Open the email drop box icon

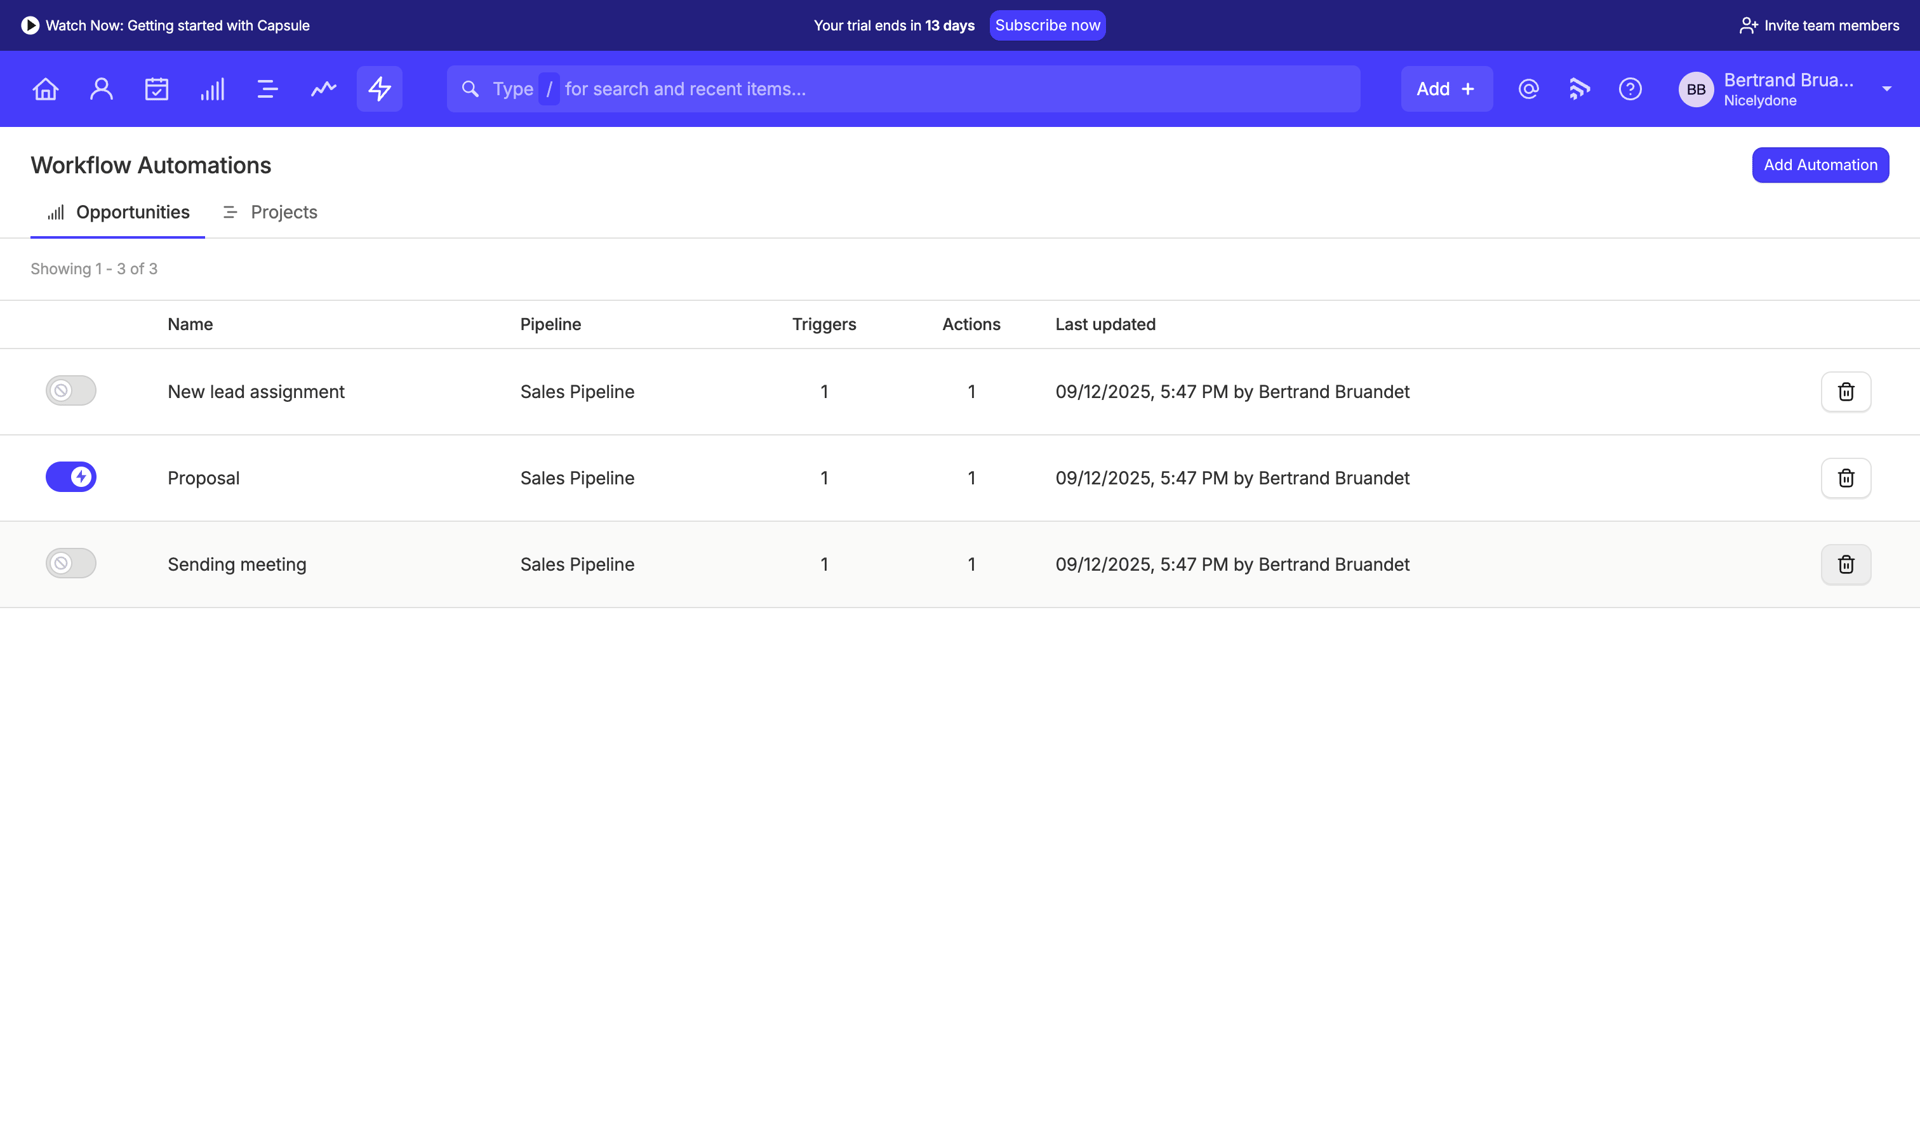[x=1528, y=88]
